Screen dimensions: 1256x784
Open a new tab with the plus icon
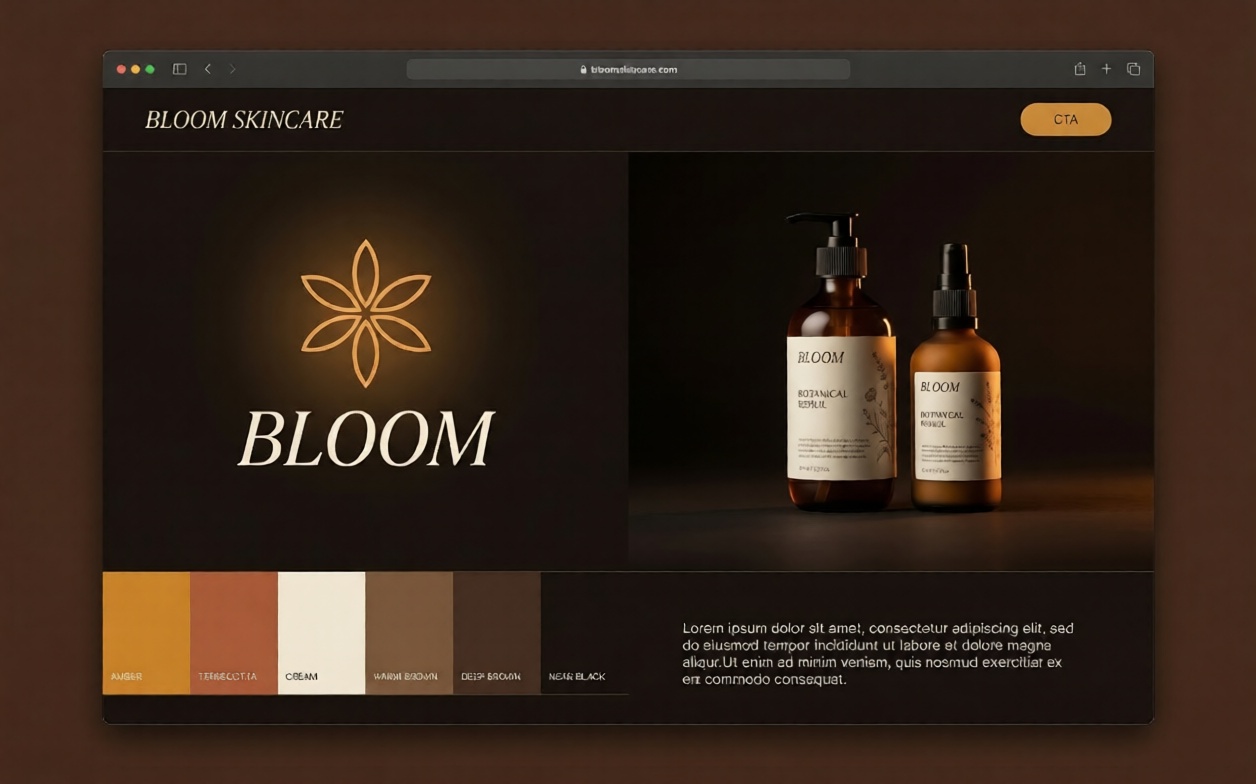point(1106,68)
